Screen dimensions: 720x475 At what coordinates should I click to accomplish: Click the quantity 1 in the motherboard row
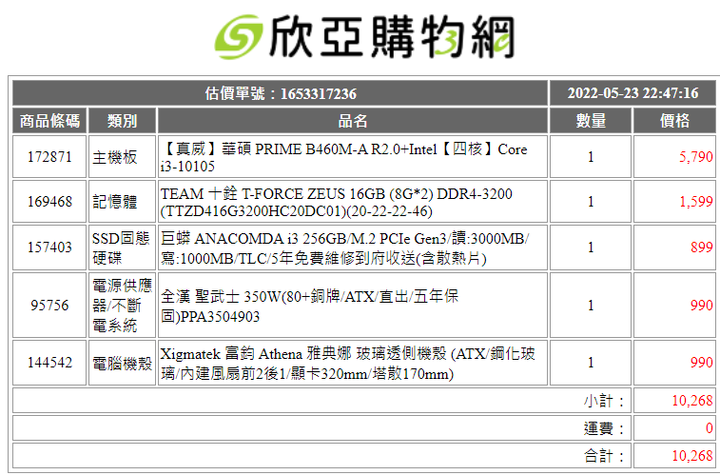coord(591,157)
